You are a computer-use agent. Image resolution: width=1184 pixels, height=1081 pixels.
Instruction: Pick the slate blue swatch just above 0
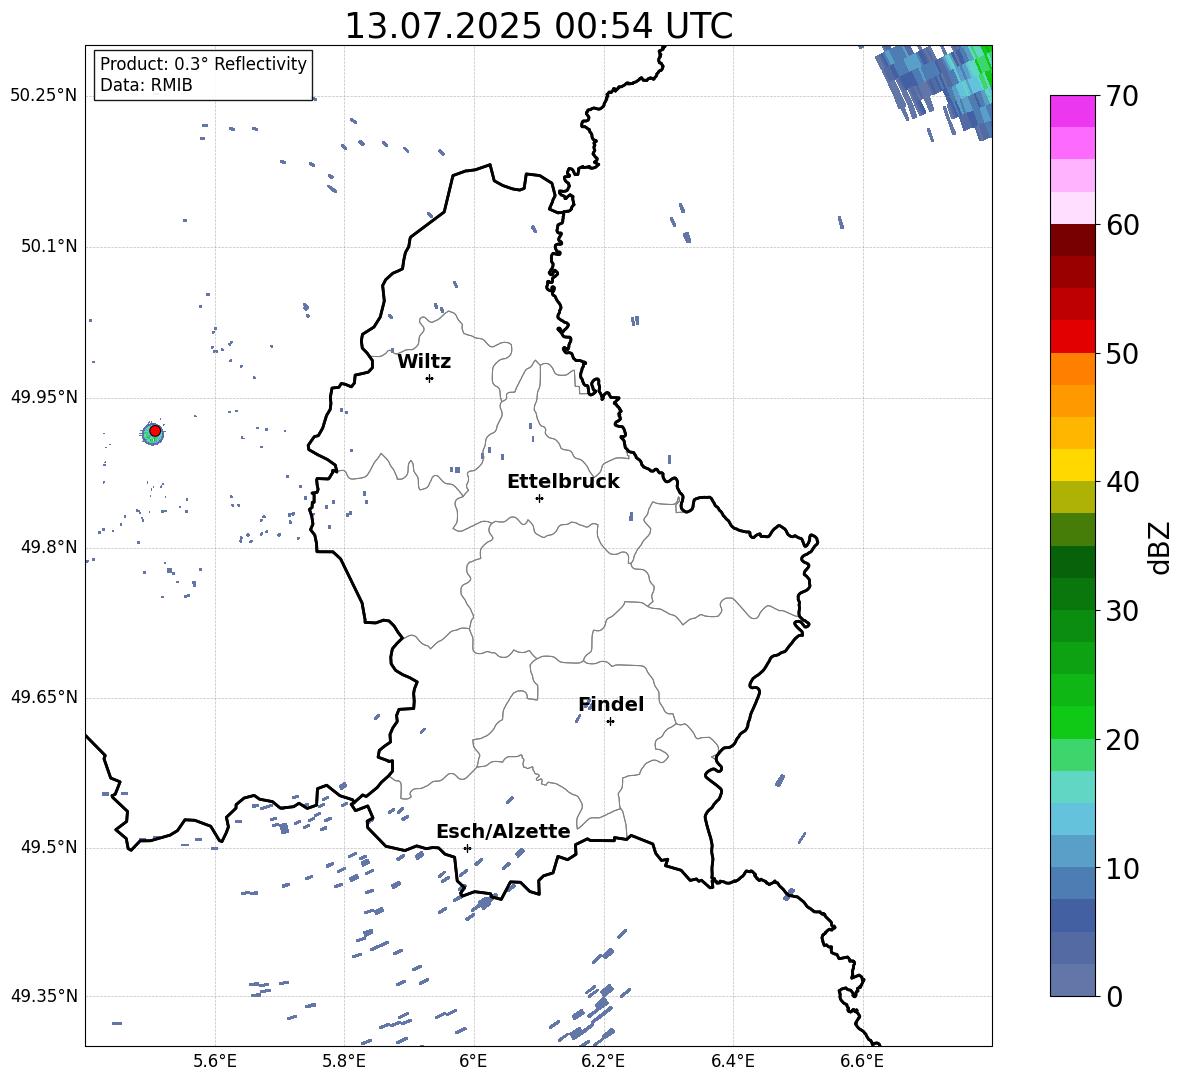(1072, 980)
